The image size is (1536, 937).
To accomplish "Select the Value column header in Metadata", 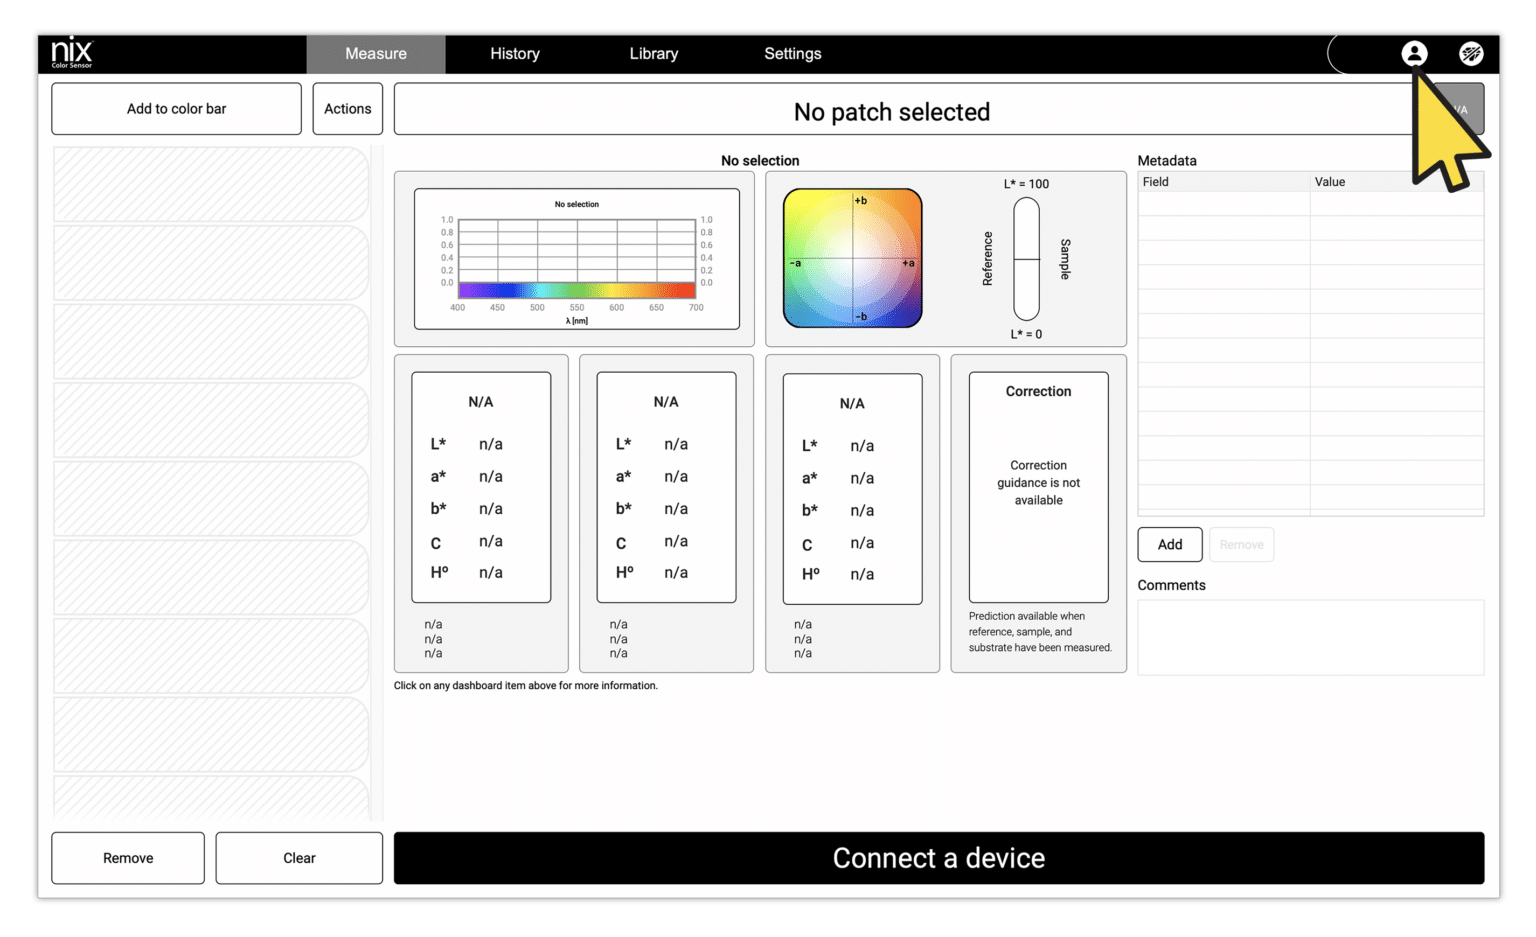I will (1397, 182).
